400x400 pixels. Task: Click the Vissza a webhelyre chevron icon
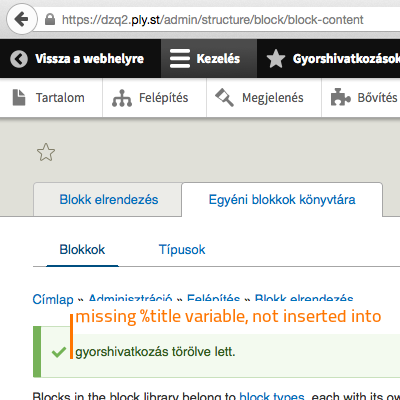[19, 59]
